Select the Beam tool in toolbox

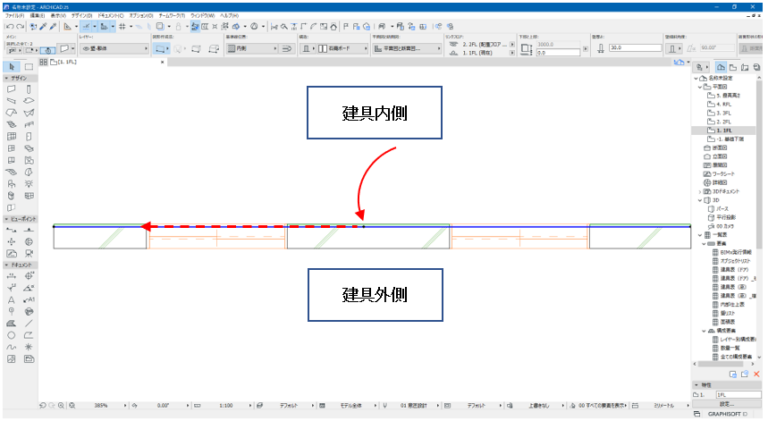[x=11, y=101]
